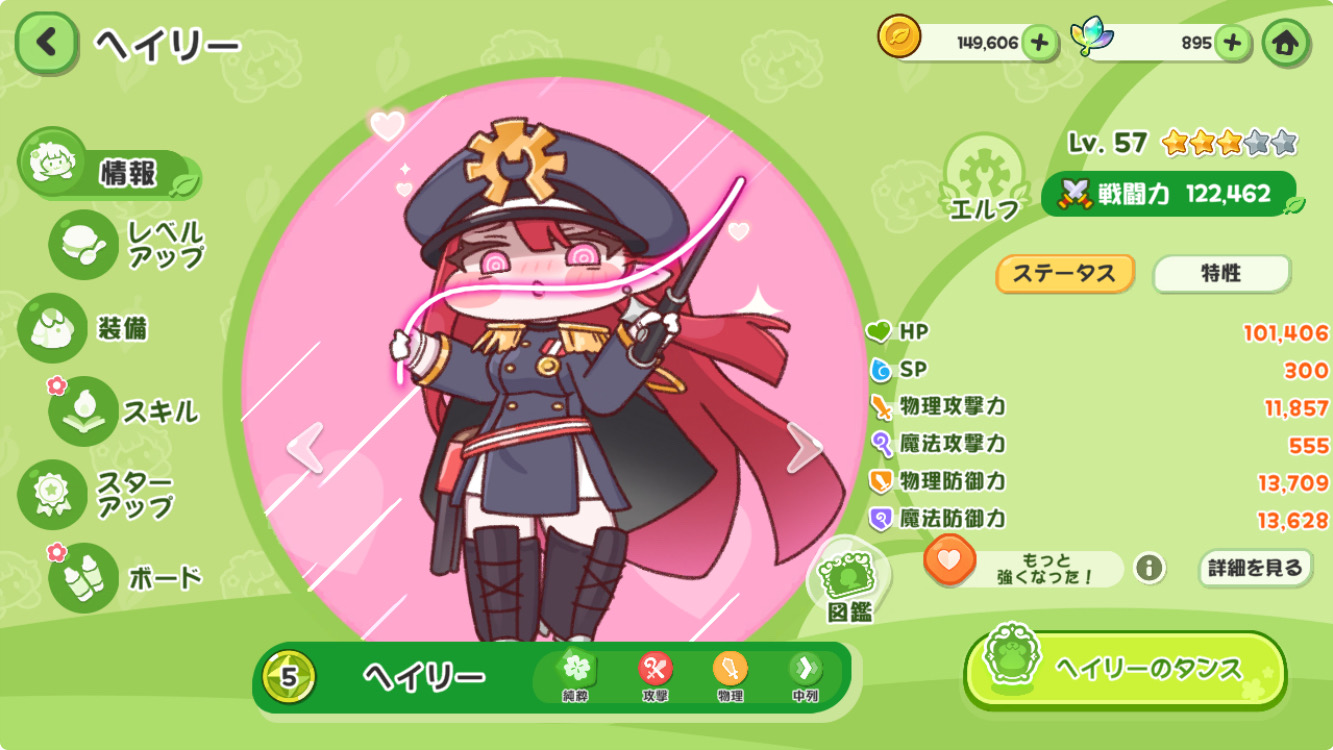Tap the 攻撃 role icon

[x=655, y=677]
